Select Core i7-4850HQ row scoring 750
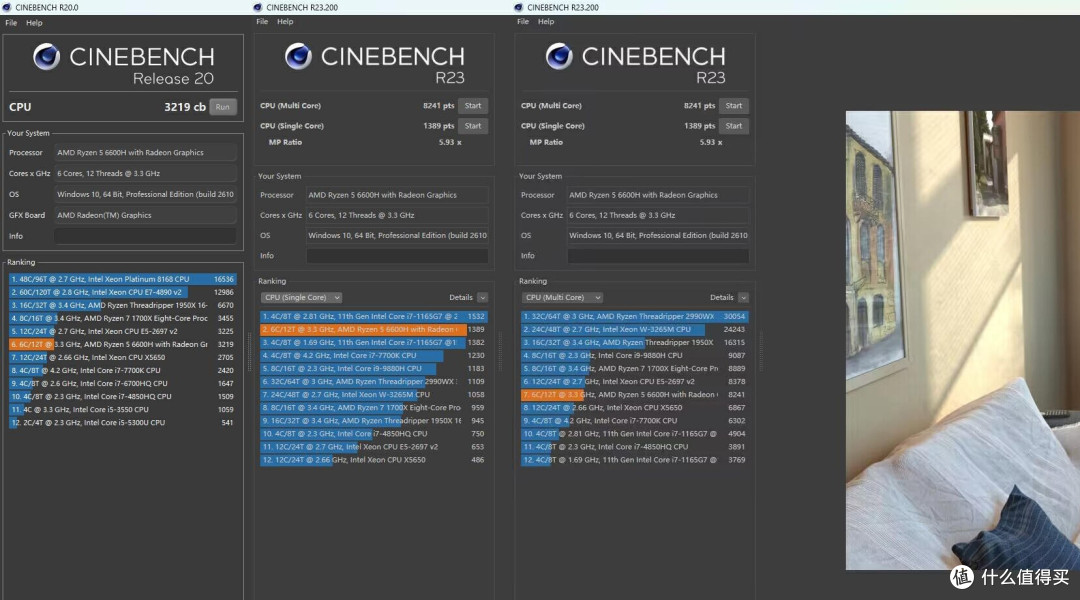 coord(374,434)
